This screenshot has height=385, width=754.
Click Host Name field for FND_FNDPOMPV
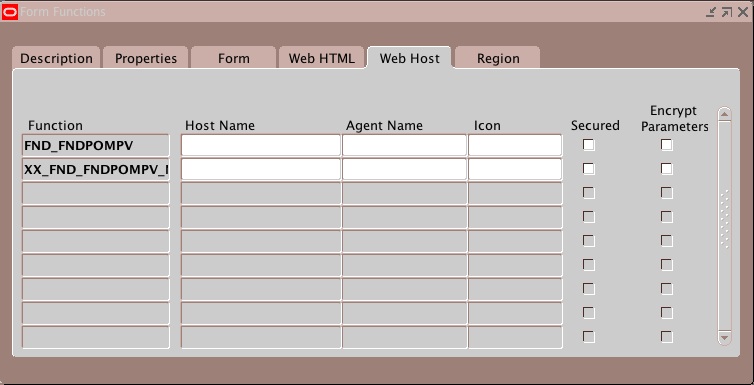[261, 145]
